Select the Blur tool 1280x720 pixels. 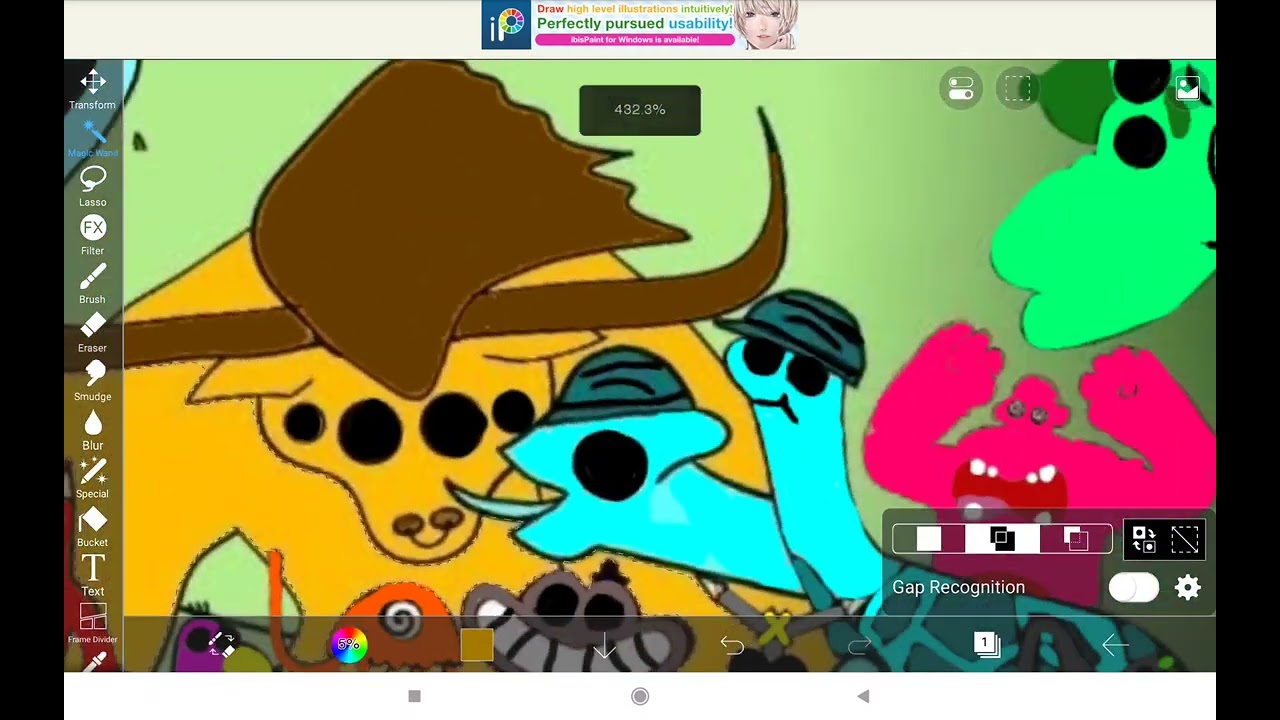click(x=93, y=430)
